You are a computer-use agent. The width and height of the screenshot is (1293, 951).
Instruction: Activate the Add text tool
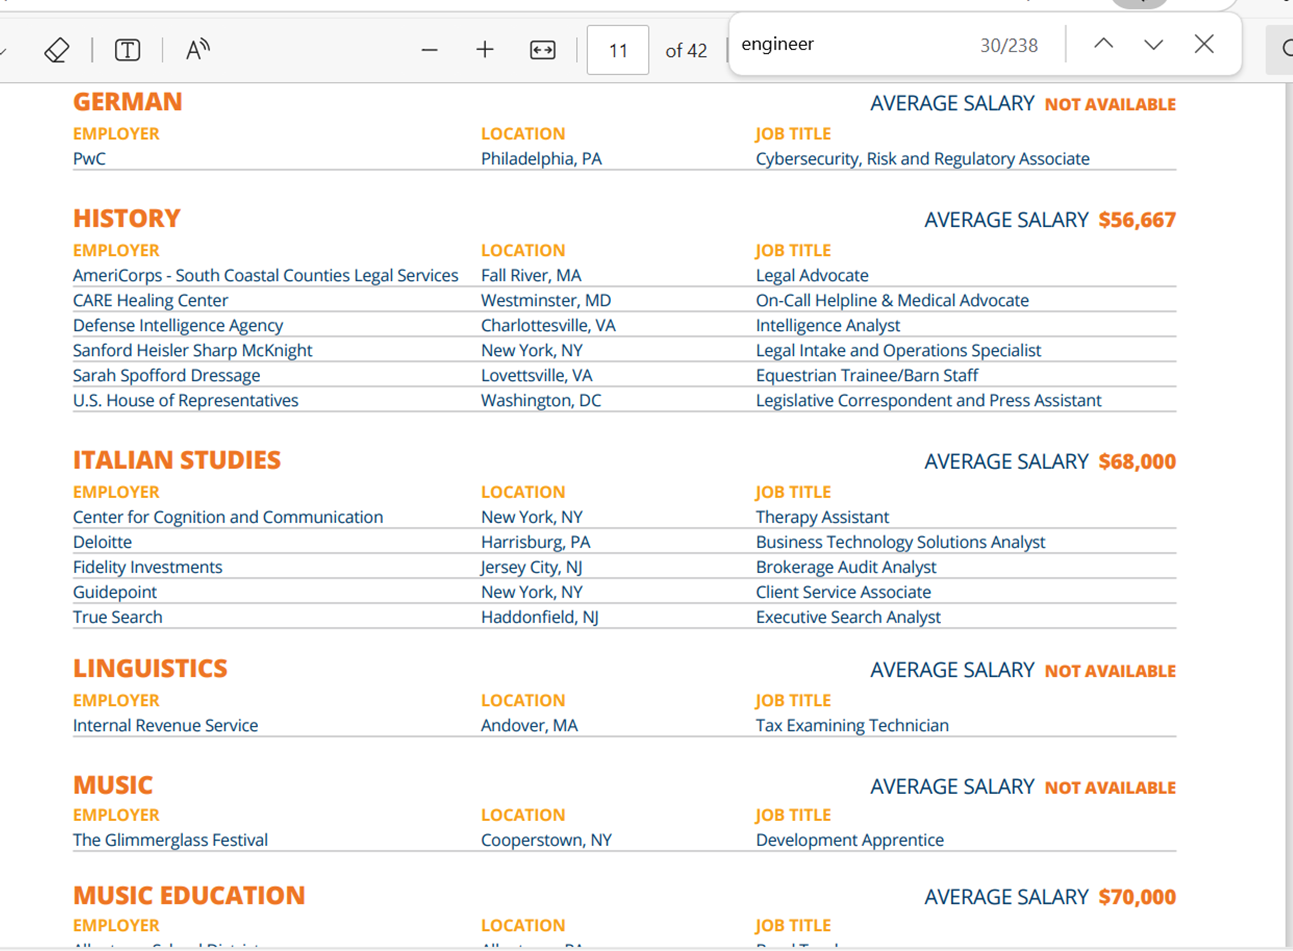[127, 50]
